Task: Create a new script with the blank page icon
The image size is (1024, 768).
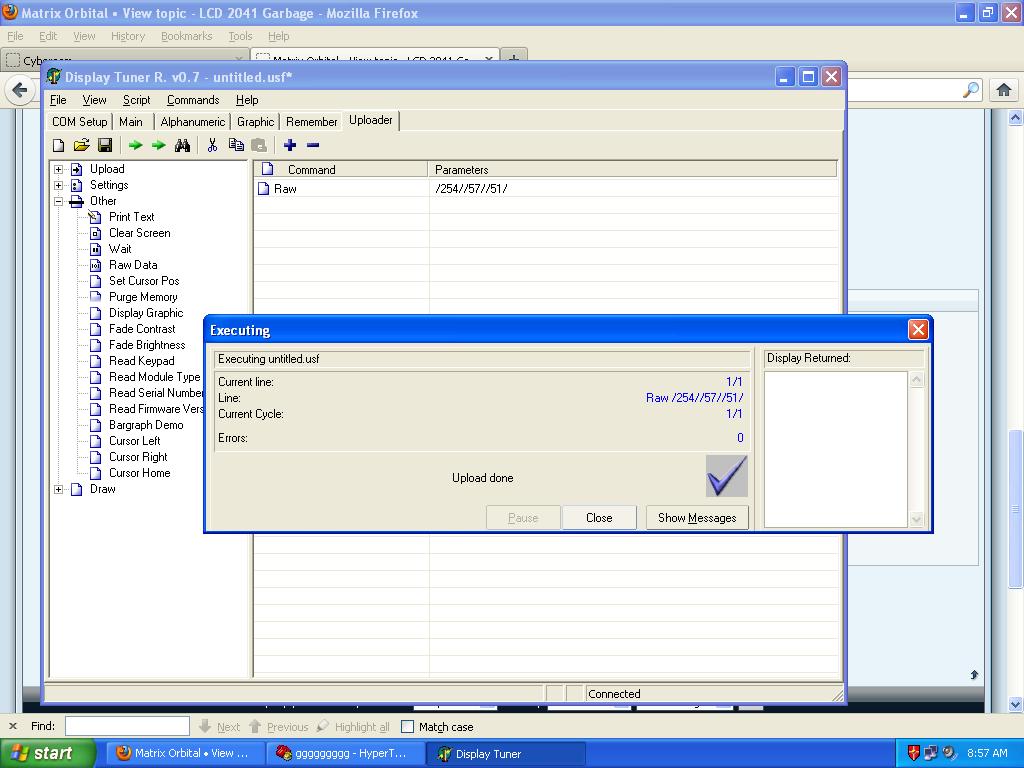Action: coord(59,145)
